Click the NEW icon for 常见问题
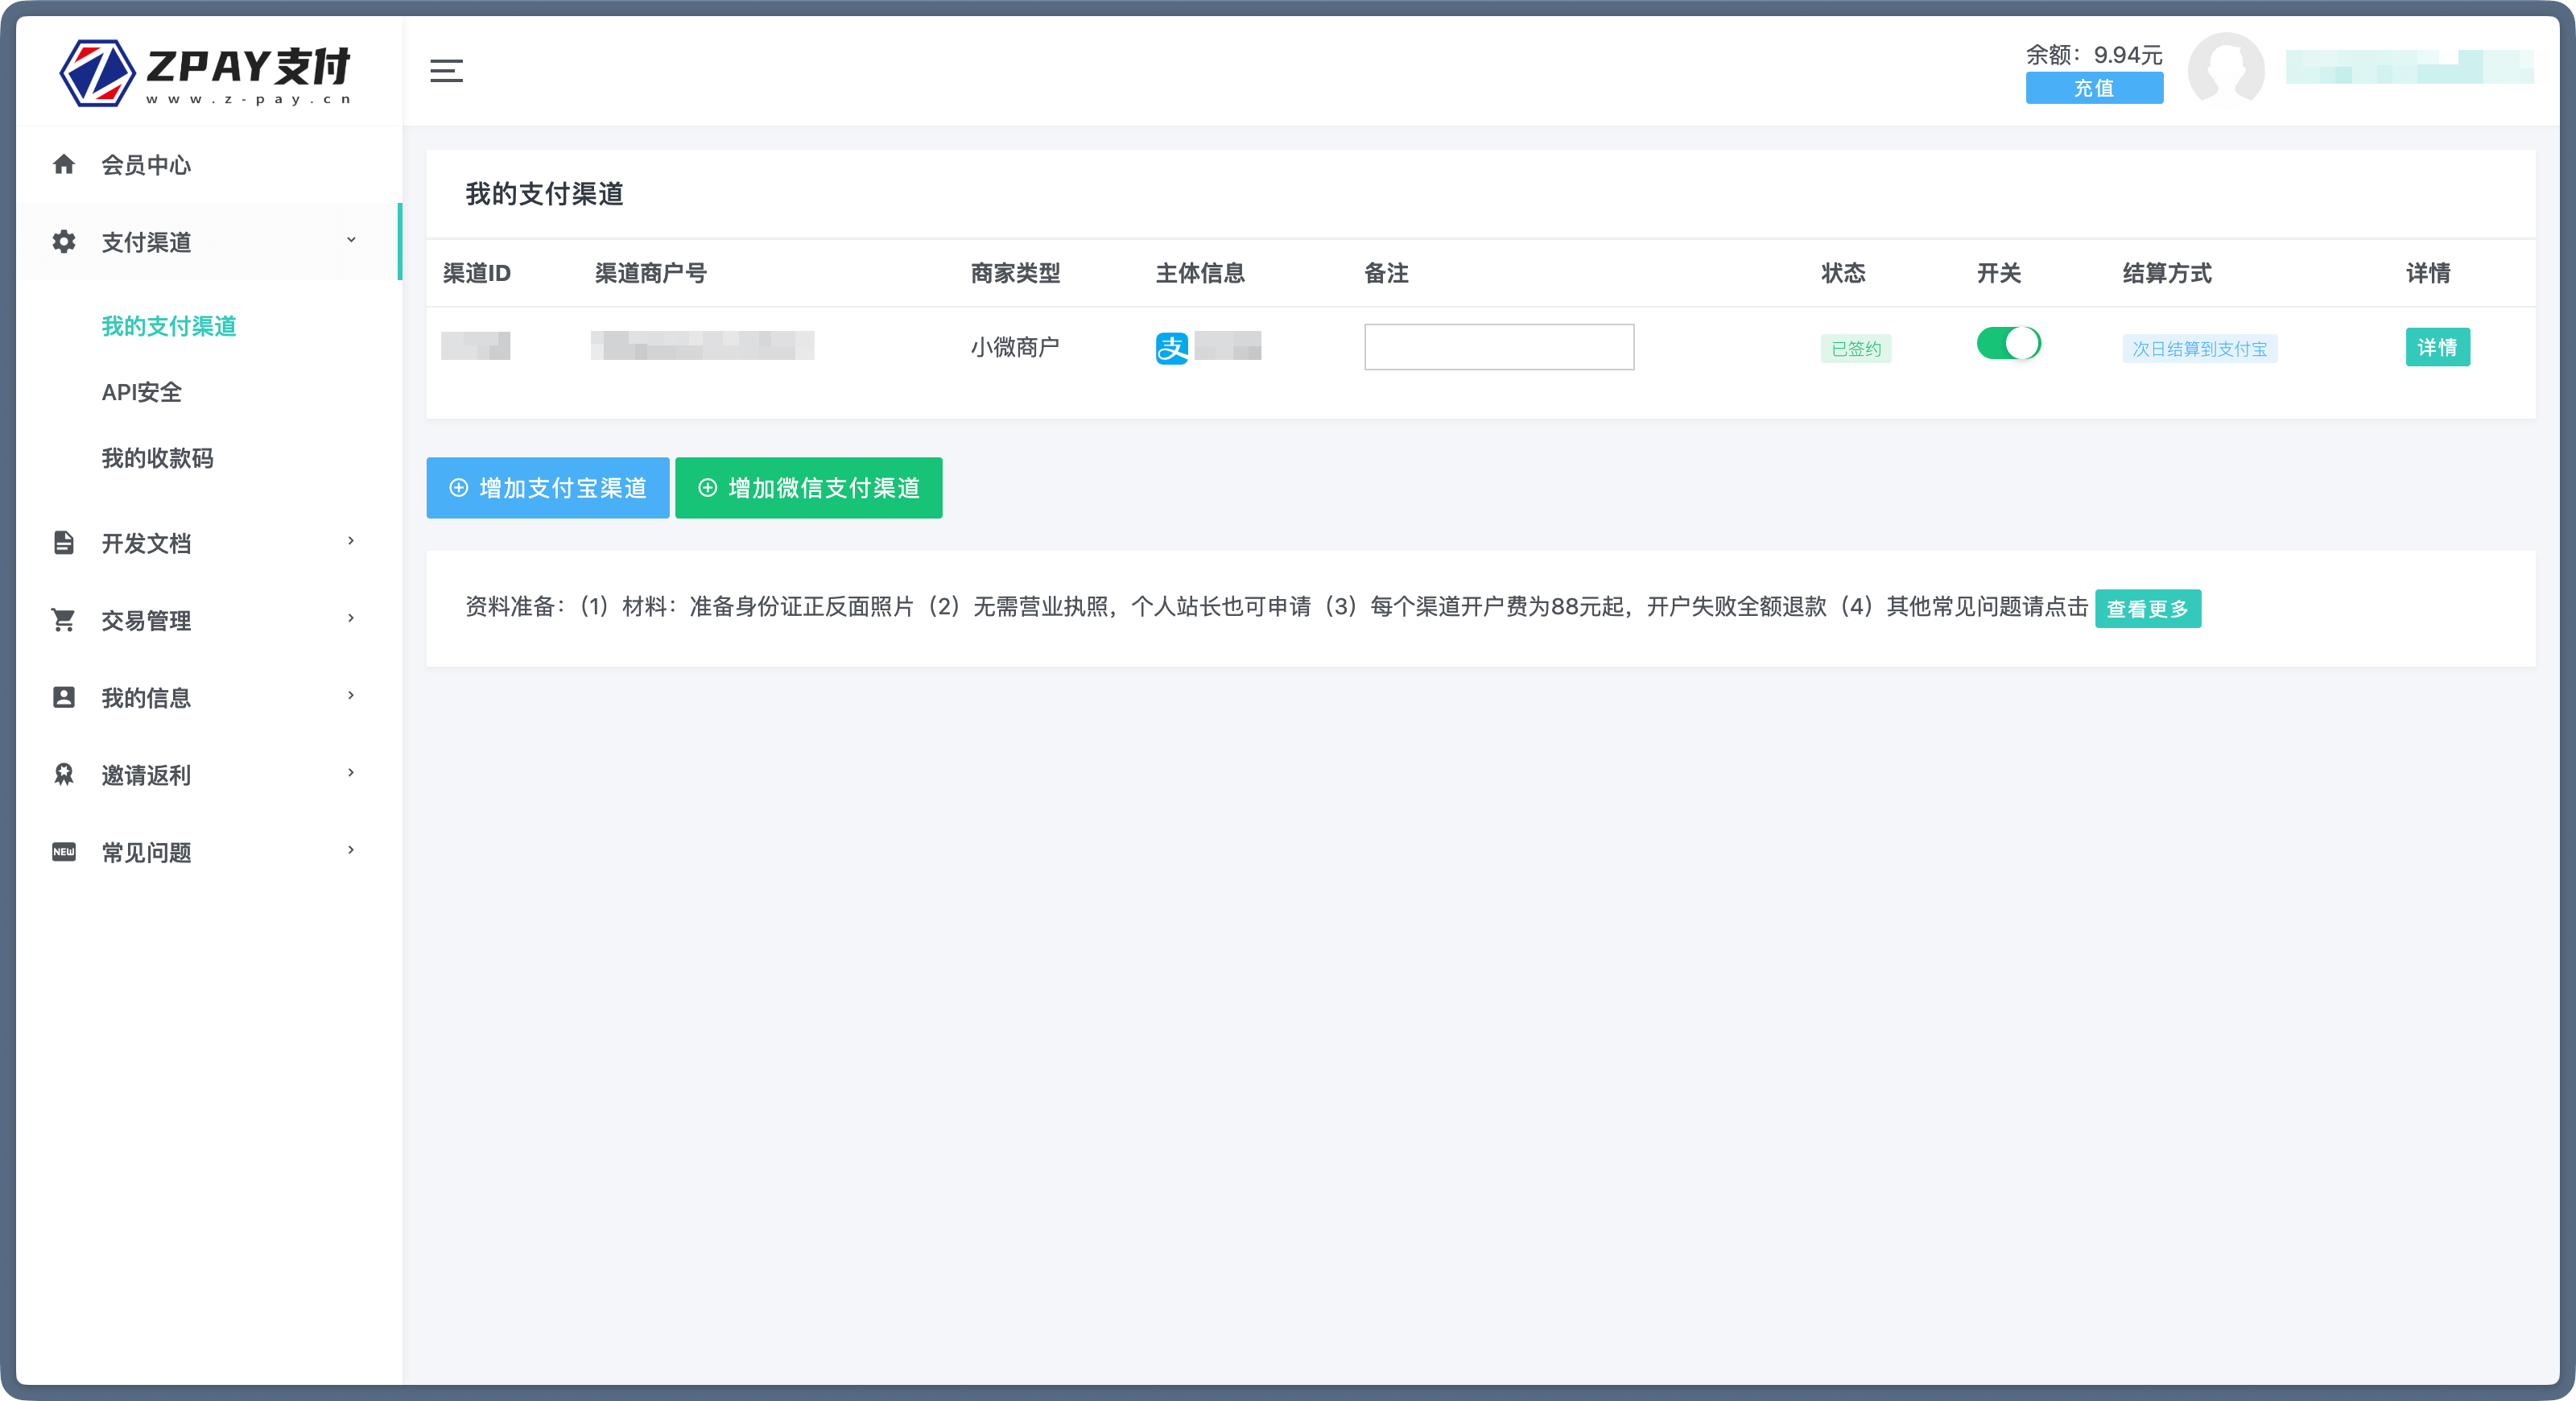 [x=64, y=852]
